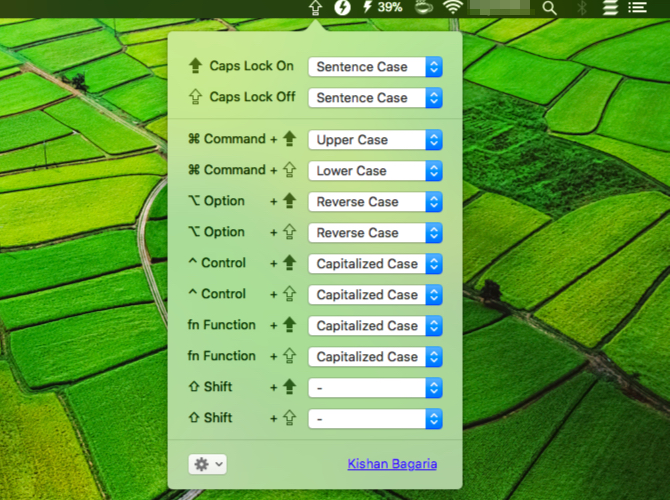Open Shift + caps off empty dropdown
This screenshot has height=500, width=670.
[375, 419]
